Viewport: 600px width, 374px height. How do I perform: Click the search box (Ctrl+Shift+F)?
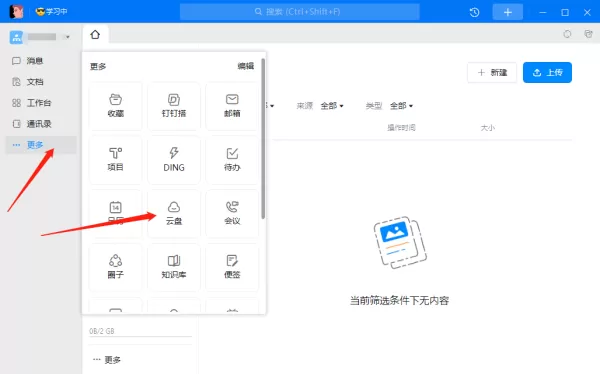[300, 12]
